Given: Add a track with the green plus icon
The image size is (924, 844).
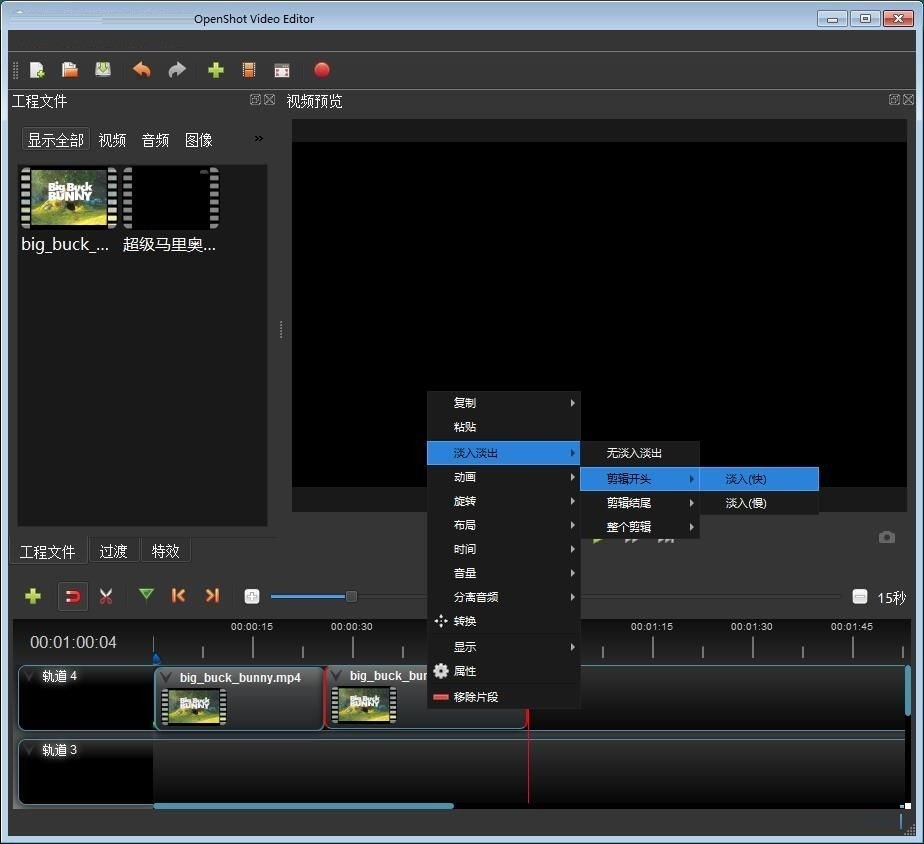Looking at the screenshot, I should pos(33,596).
